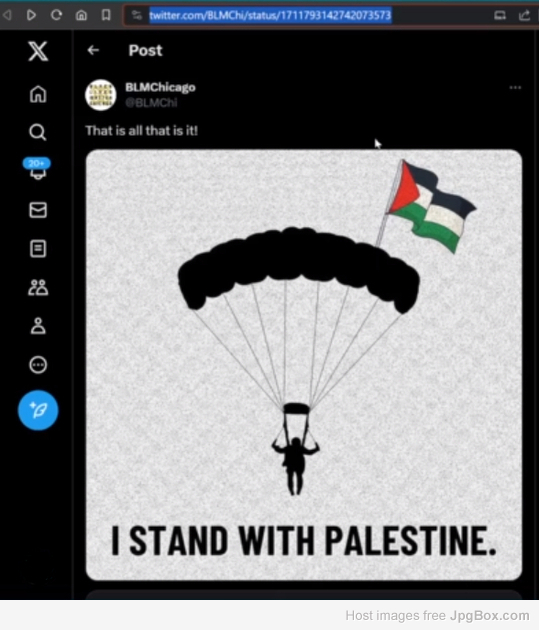This screenshot has width=539, height=630.
Task: Click the blue compose Post button
Action: [38, 410]
